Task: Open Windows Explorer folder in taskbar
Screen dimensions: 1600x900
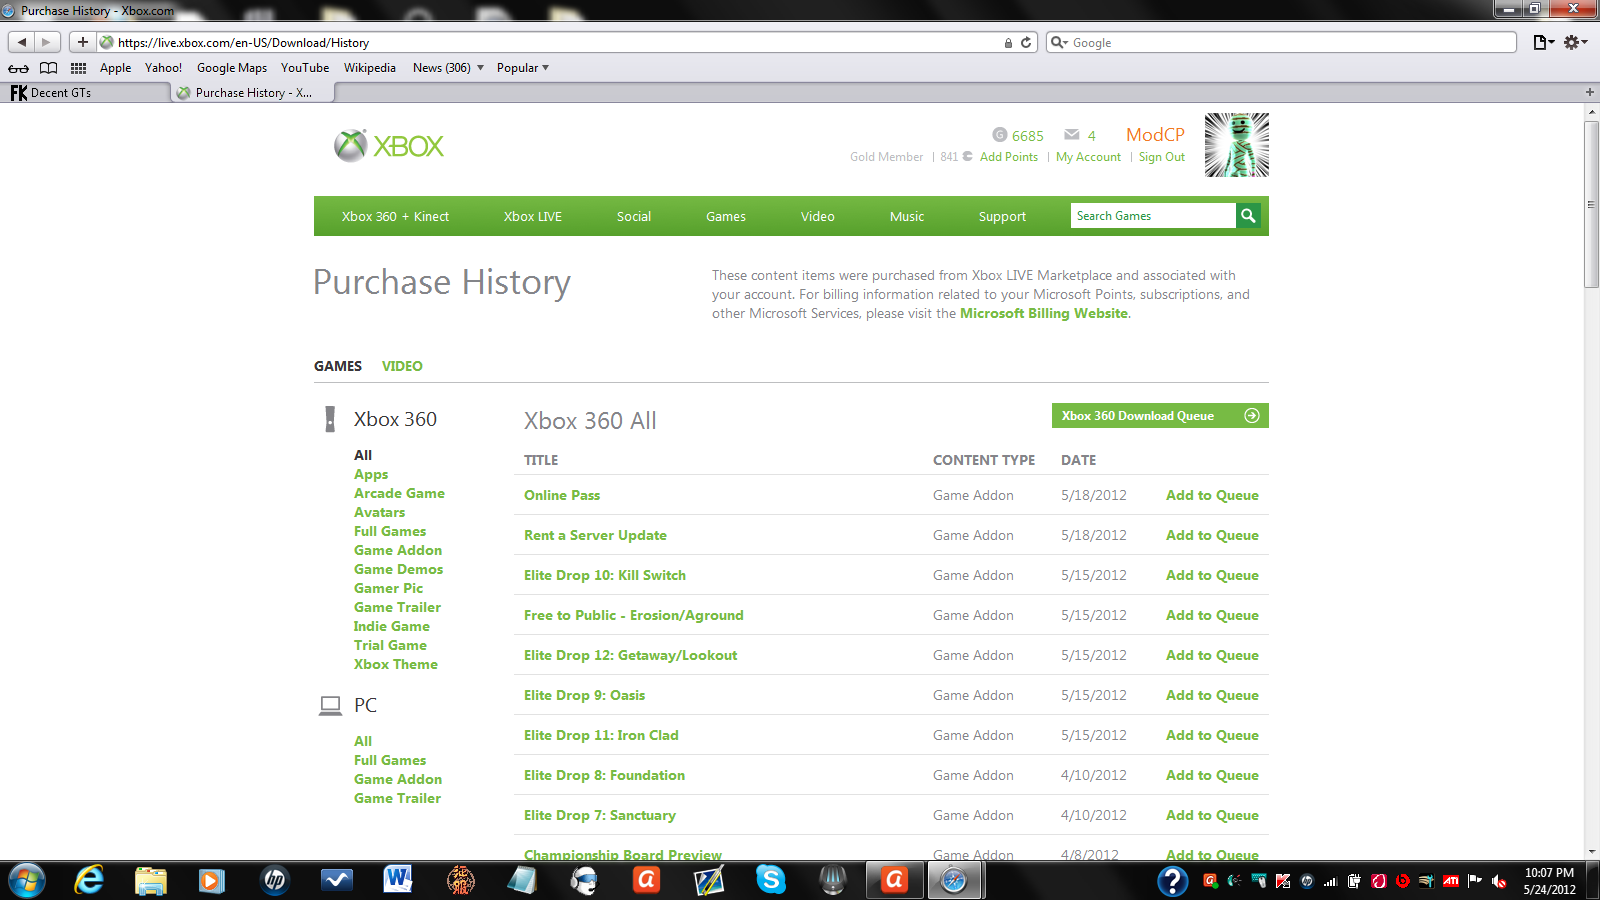Action: pos(151,880)
